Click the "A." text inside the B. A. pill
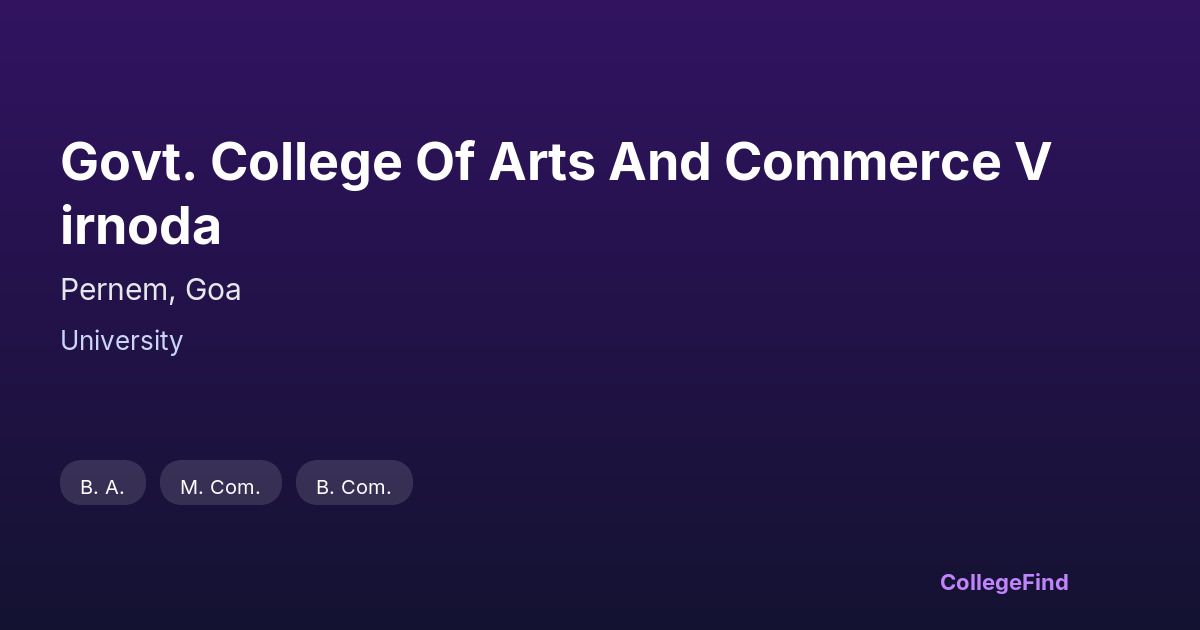The height and width of the screenshot is (630, 1200). 115,487
